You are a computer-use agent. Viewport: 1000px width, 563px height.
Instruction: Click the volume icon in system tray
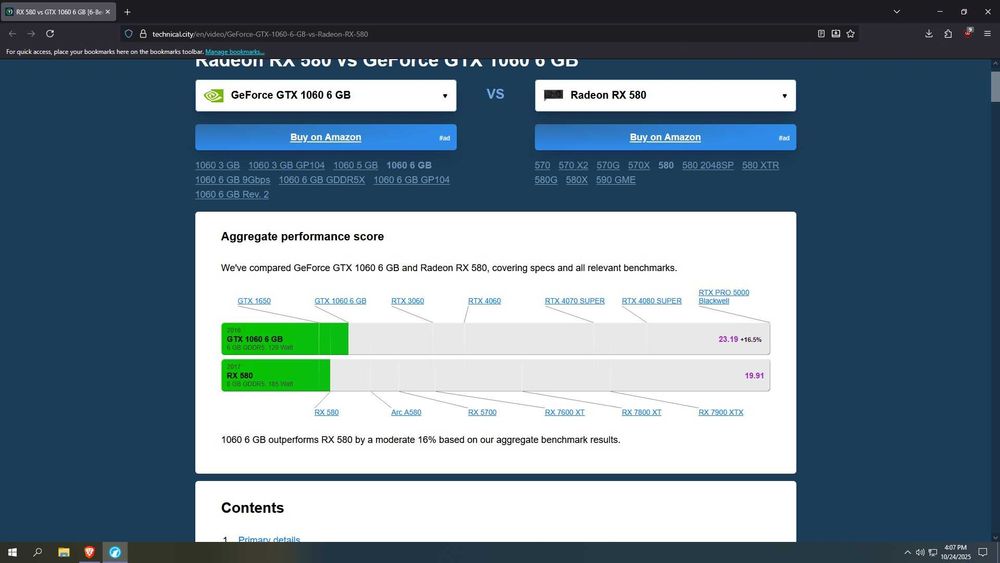coord(920,552)
